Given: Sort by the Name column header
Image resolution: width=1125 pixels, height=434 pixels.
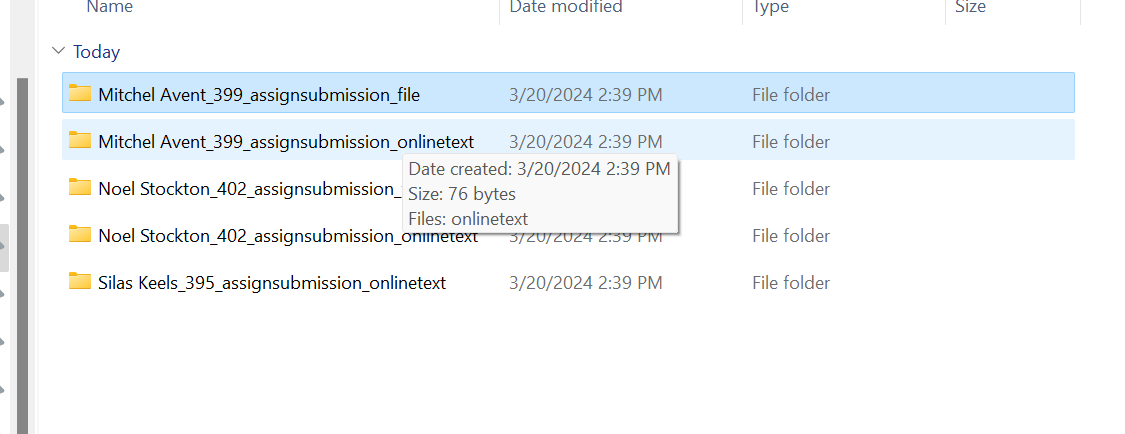Looking at the screenshot, I should click(x=109, y=7).
